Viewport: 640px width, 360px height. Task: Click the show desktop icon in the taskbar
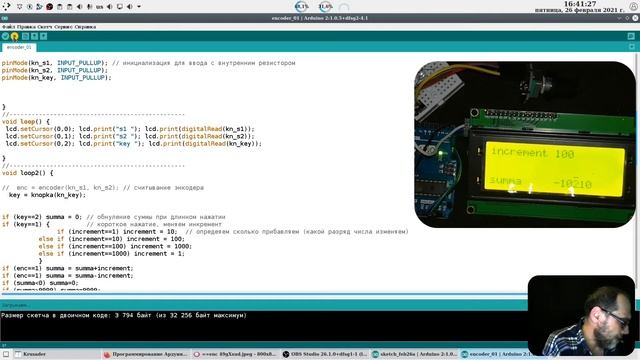point(6,354)
